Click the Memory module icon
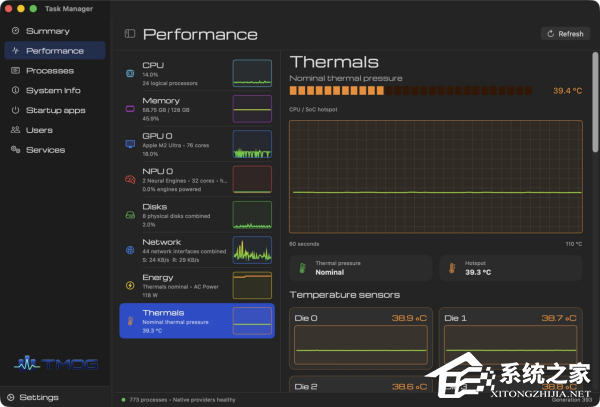Viewport: 600px width, 407px height. pos(130,109)
